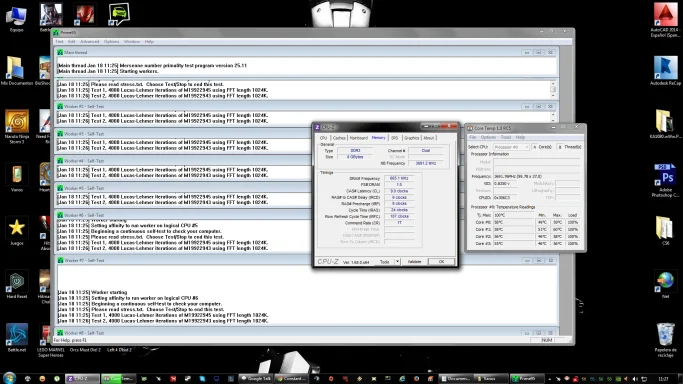Click the CPU-Z title bar Z icon
Screen dimensions: 683x384
(317, 127)
